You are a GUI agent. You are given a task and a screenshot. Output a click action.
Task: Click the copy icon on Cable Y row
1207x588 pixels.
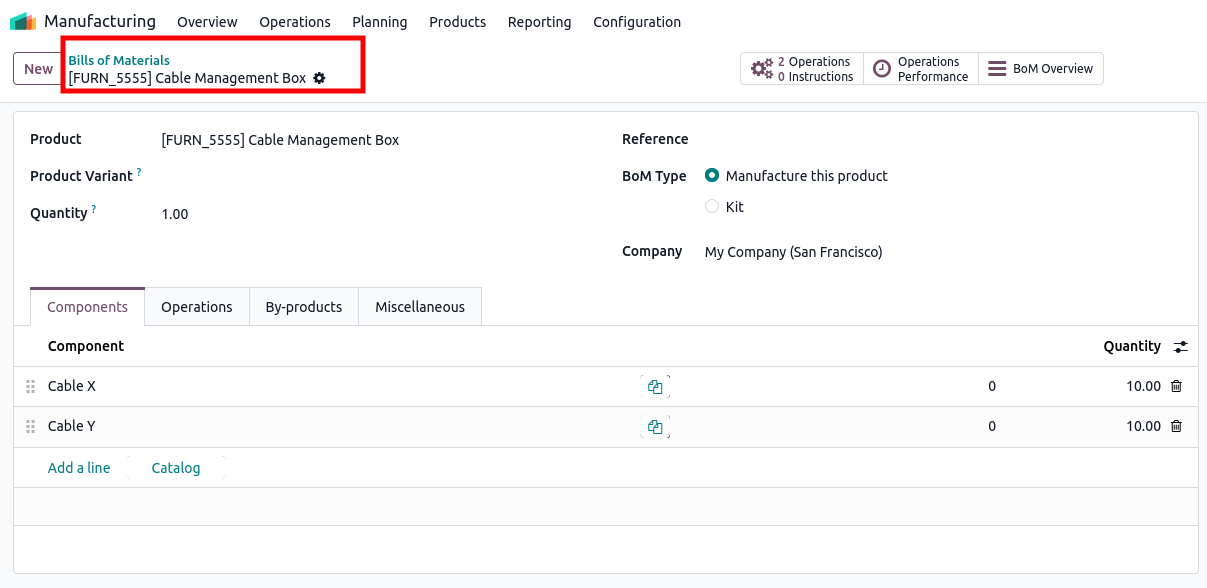655,427
